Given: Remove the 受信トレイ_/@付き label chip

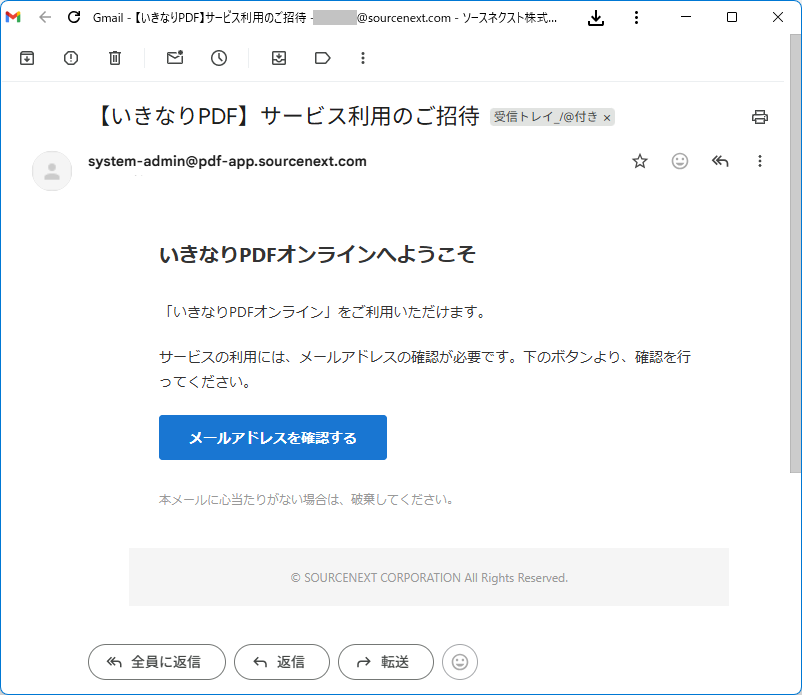Looking at the screenshot, I should [607, 118].
